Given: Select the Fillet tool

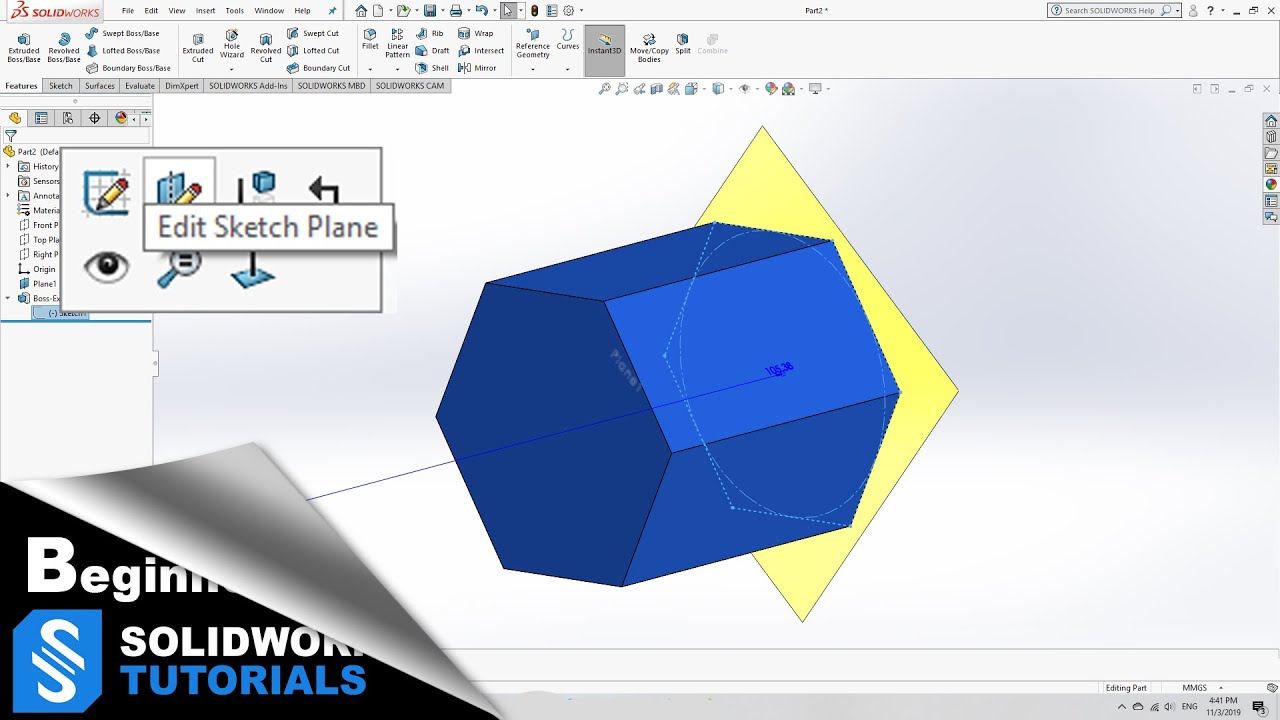Looking at the screenshot, I should coord(370,38).
